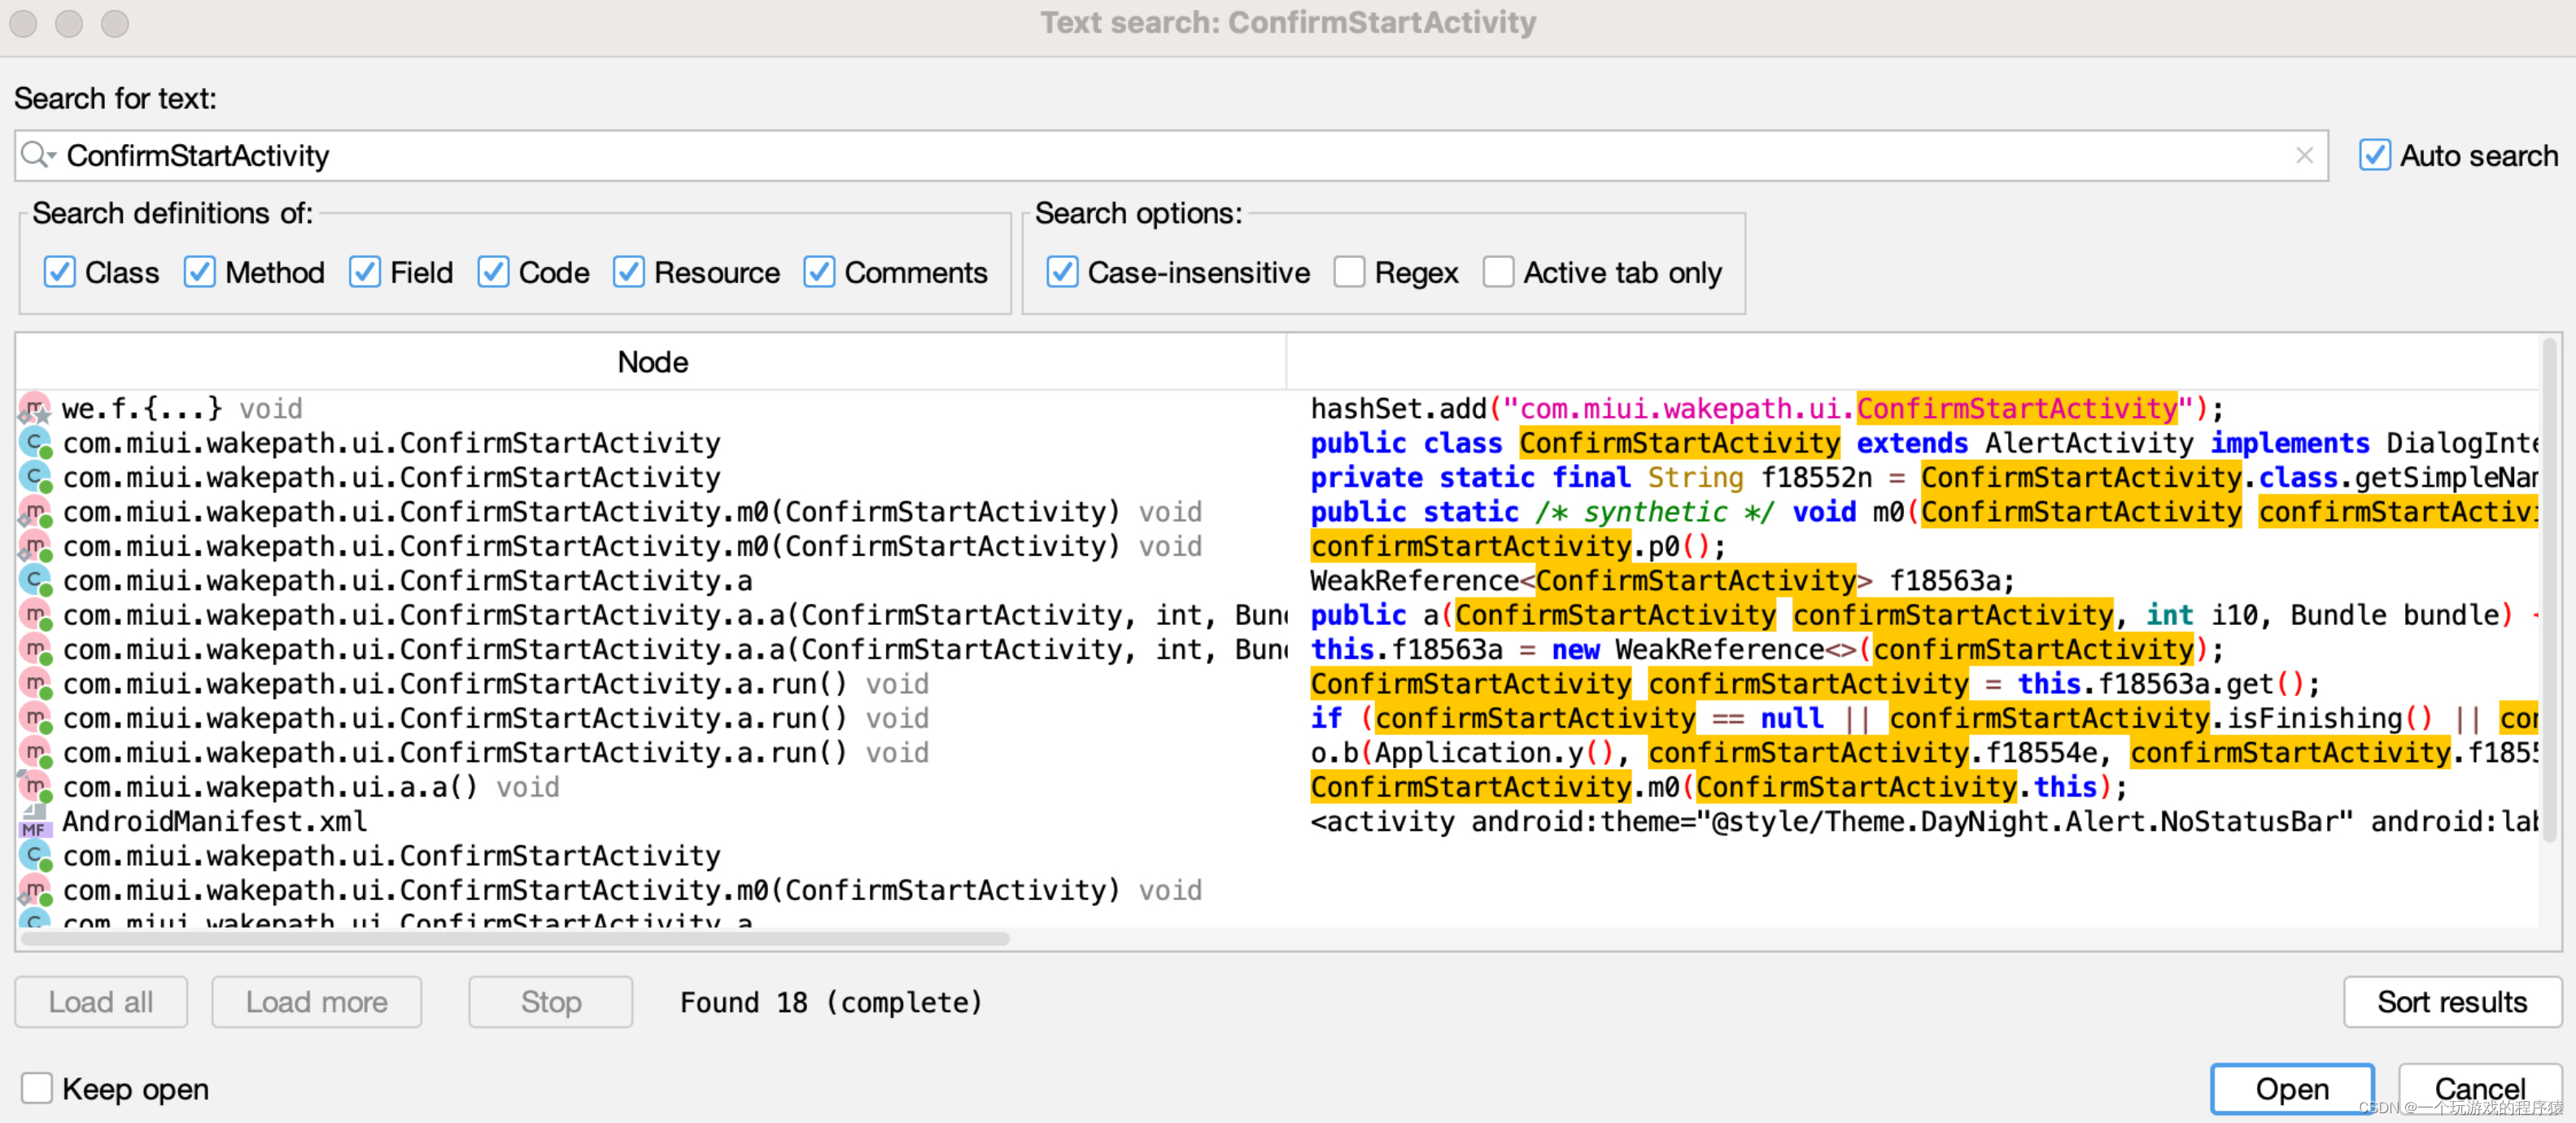Clear the search text with X icon

pyautogui.click(x=2304, y=155)
